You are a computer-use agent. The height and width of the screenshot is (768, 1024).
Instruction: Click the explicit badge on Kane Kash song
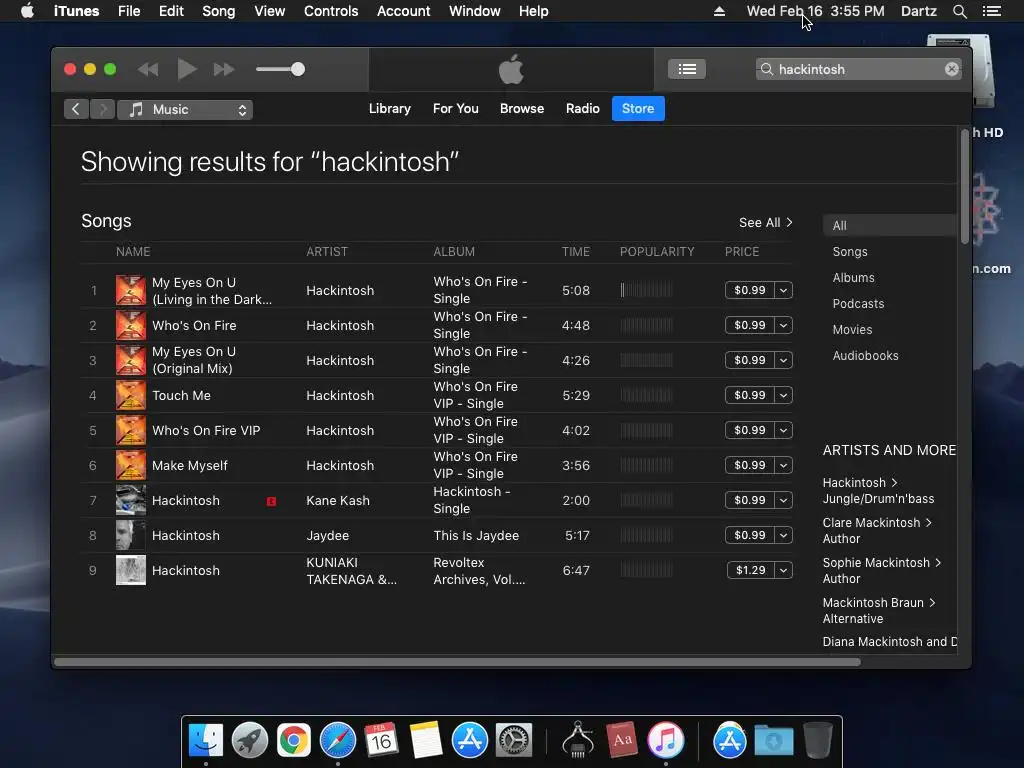point(271,501)
